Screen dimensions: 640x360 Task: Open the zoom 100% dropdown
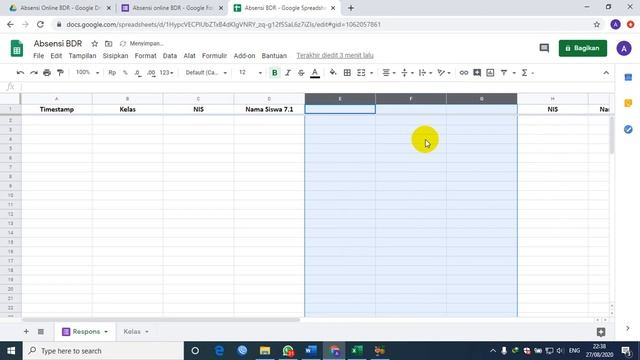(87, 73)
